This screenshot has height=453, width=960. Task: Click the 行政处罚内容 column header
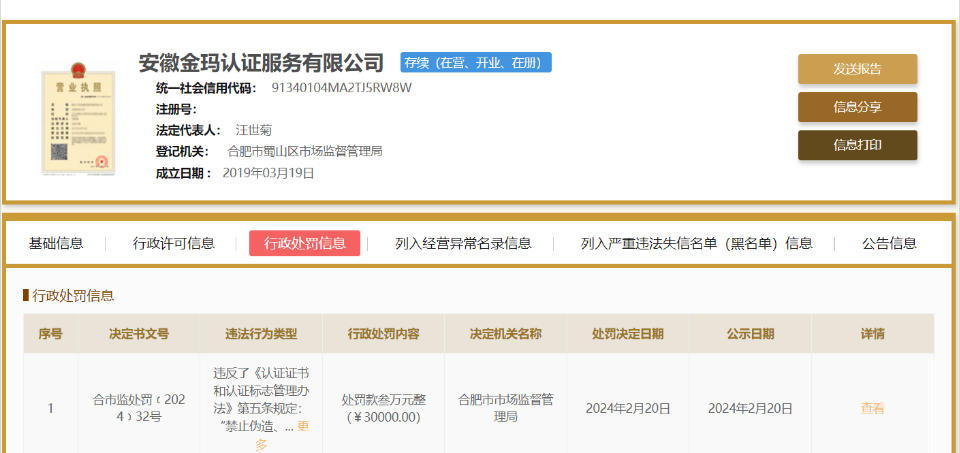(383, 334)
